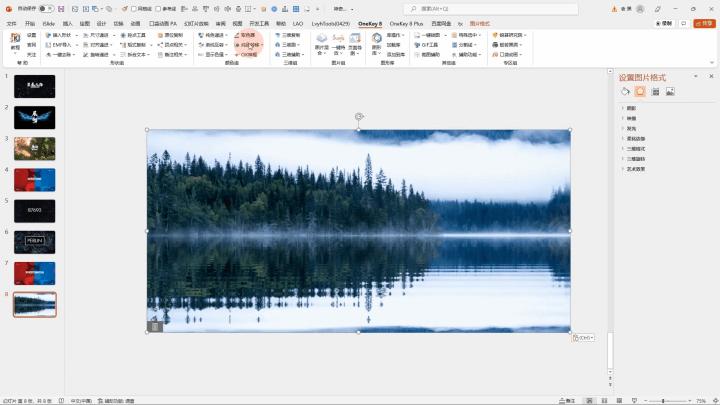Click the Save icon in quick access toolbar
720x405 pixels.
[x=61, y=9]
